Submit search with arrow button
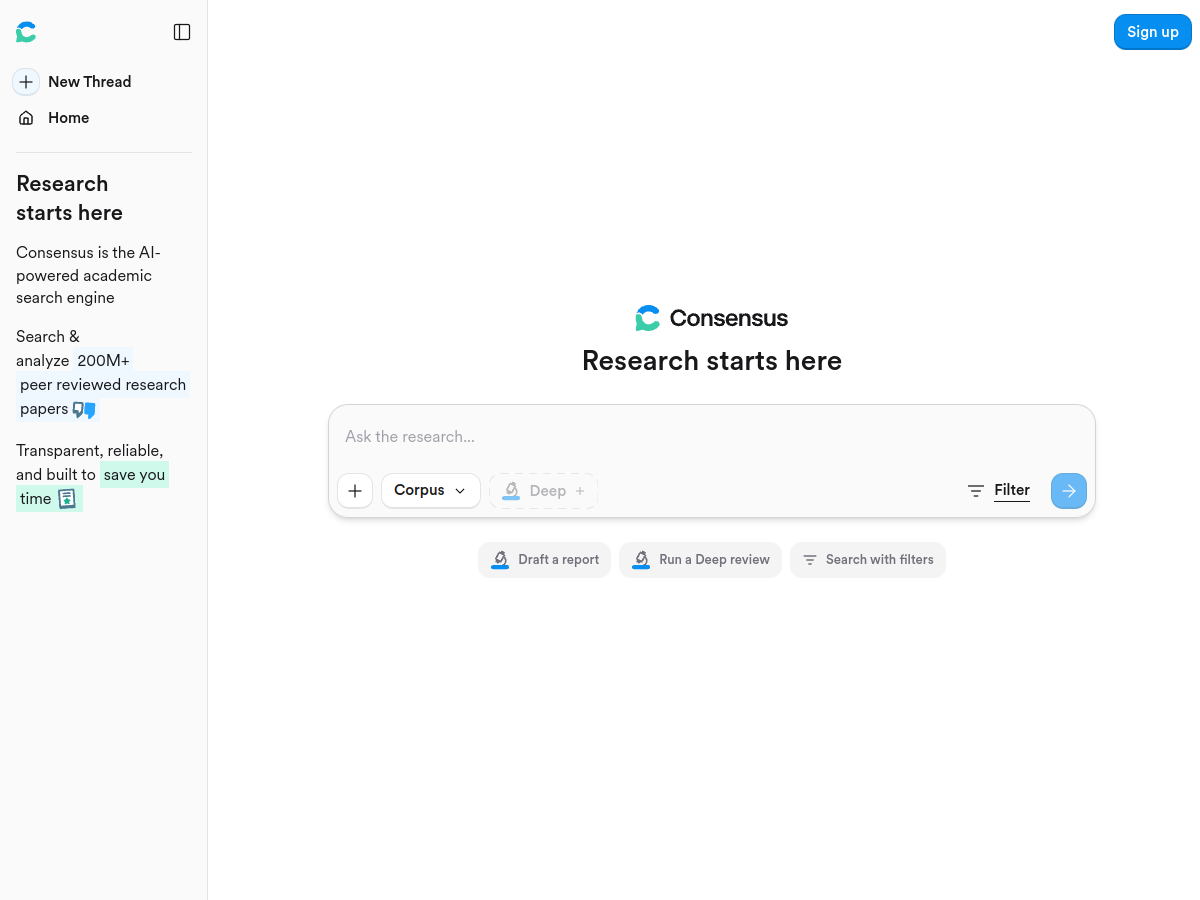The height and width of the screenshot is (900, 1200). 1069,491
